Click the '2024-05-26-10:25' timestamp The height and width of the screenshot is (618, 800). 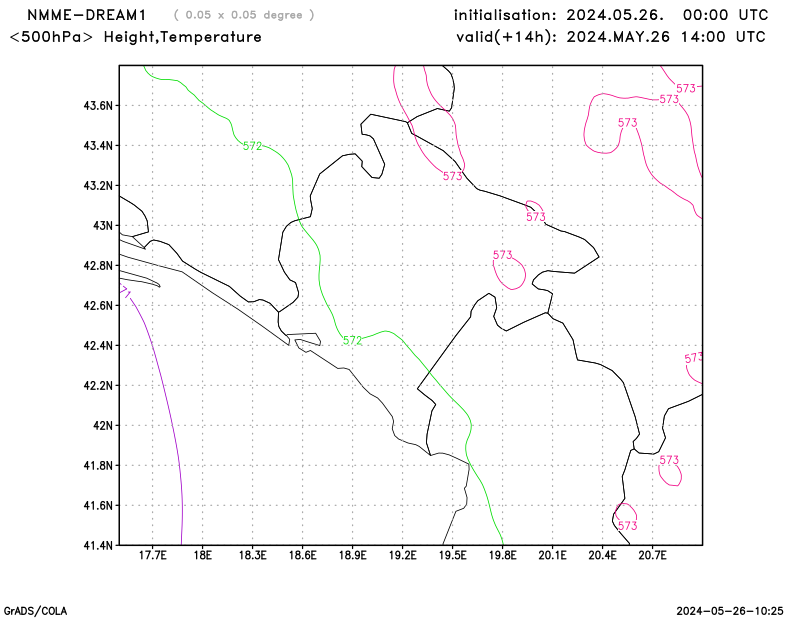point(730,611)
